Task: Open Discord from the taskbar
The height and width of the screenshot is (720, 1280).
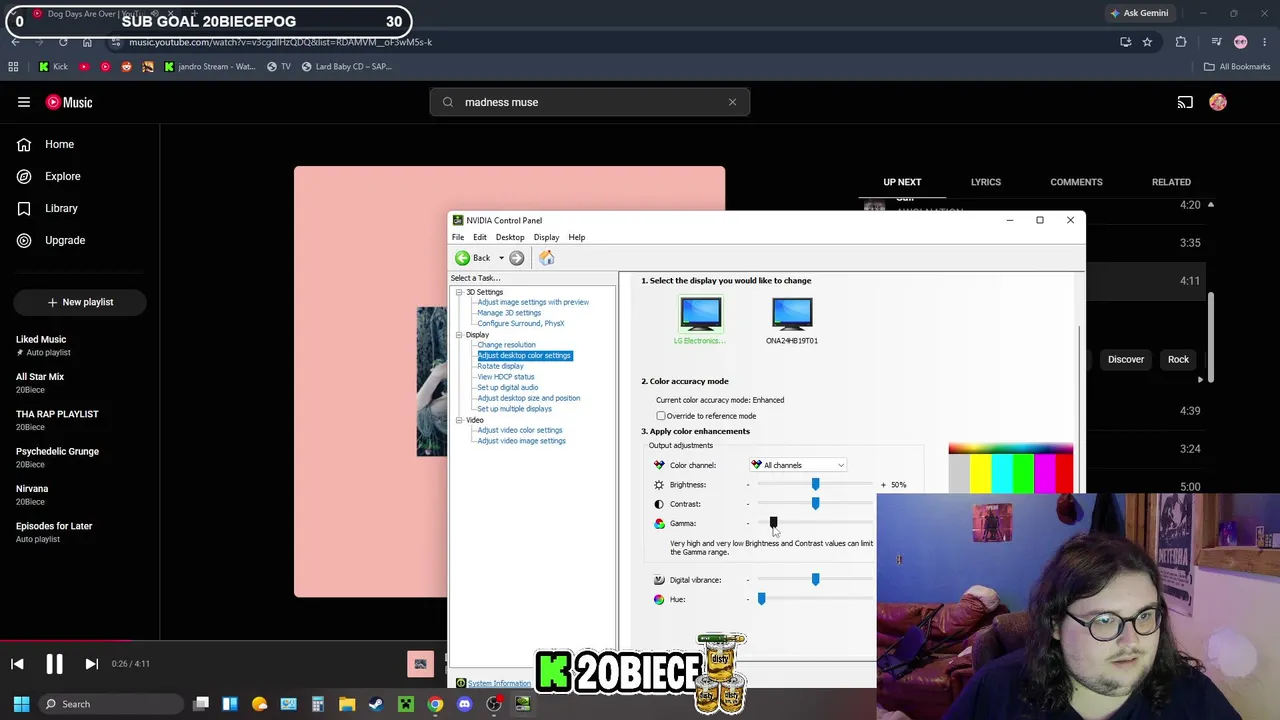Action: pos(464,704)
